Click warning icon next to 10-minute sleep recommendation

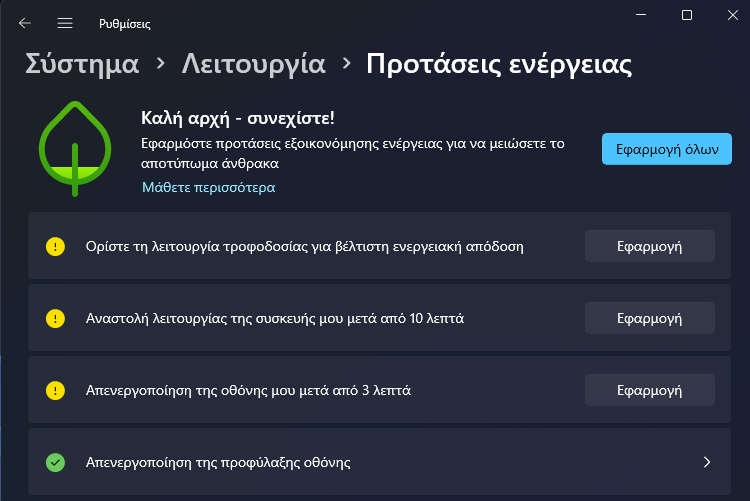coord(55,318)
